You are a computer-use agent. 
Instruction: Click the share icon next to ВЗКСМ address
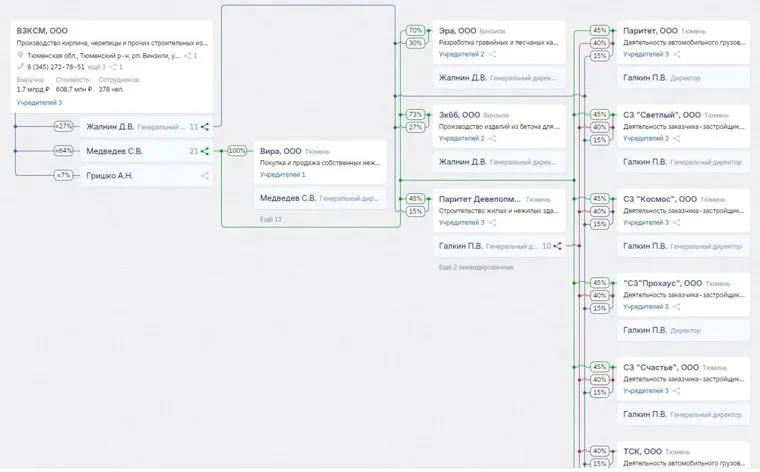pos(186,56)
